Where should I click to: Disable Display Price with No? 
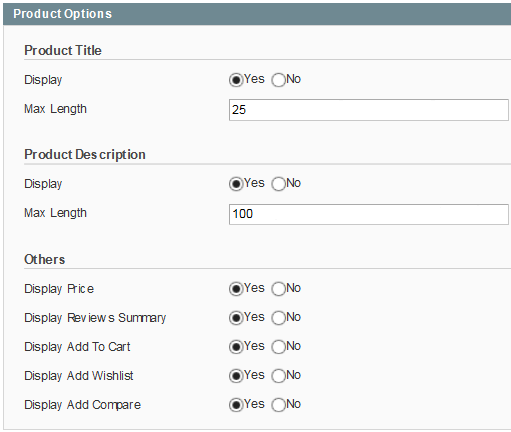tap(278, 289)
